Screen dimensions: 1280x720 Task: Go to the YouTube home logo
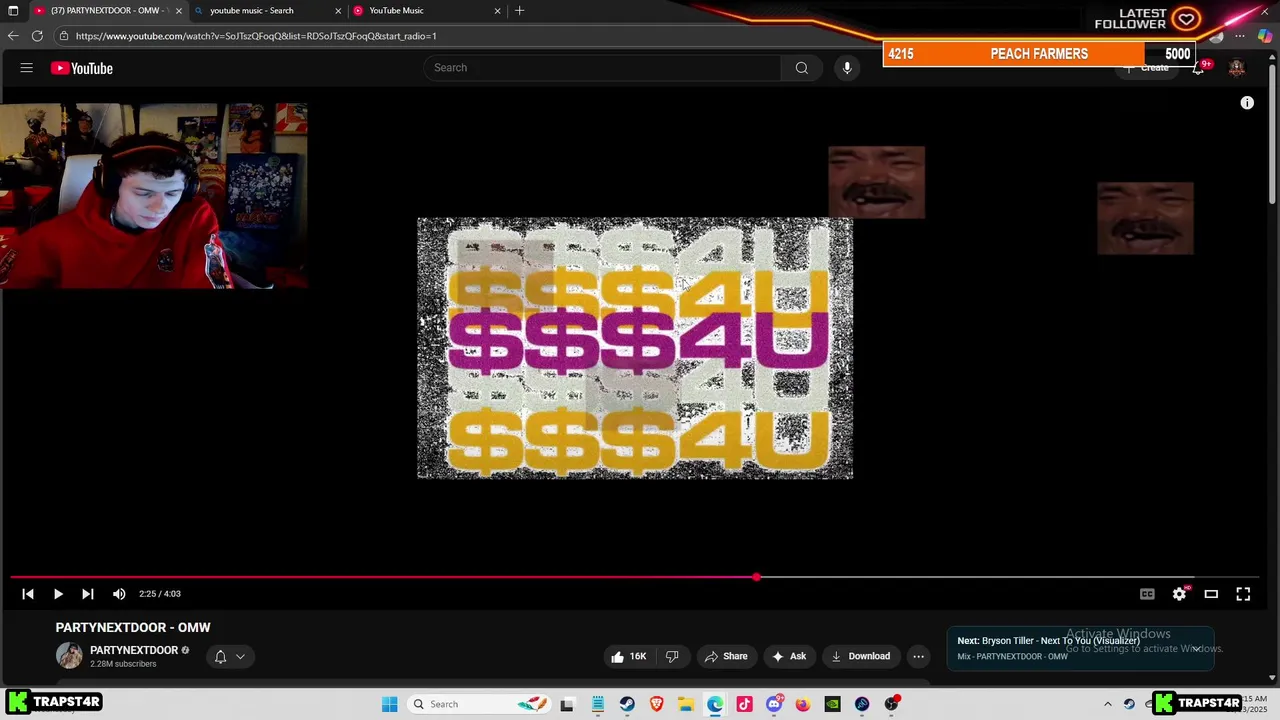click(82, 68)
